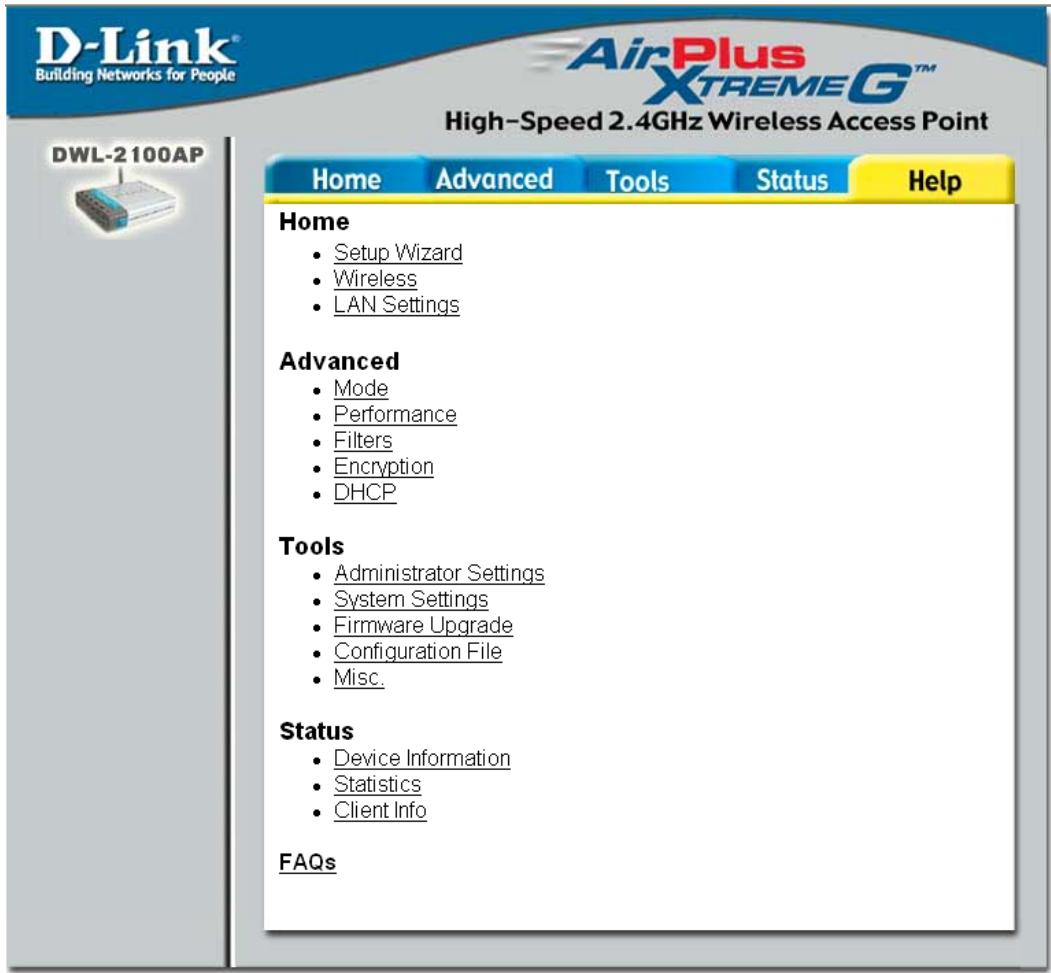Click the DWL-2100AP access point image
This screenshot has height=973, width=1051.
click(x=125, y=204)
